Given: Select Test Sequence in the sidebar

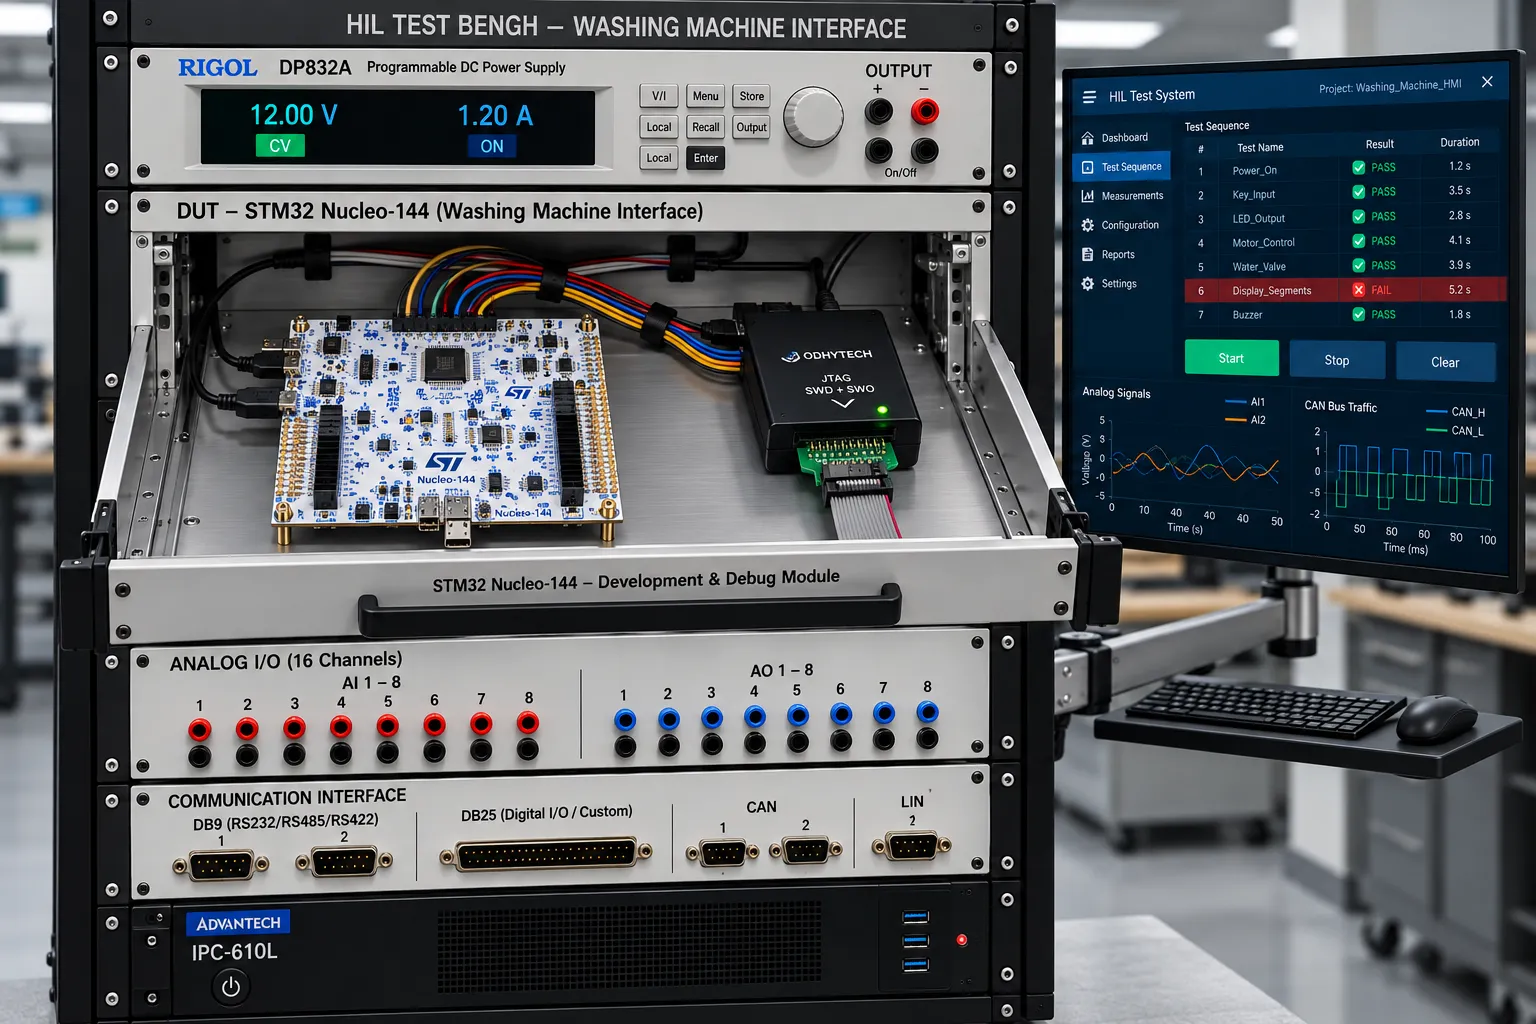Looking at the screenshot, I should [x=1122, y=167].
